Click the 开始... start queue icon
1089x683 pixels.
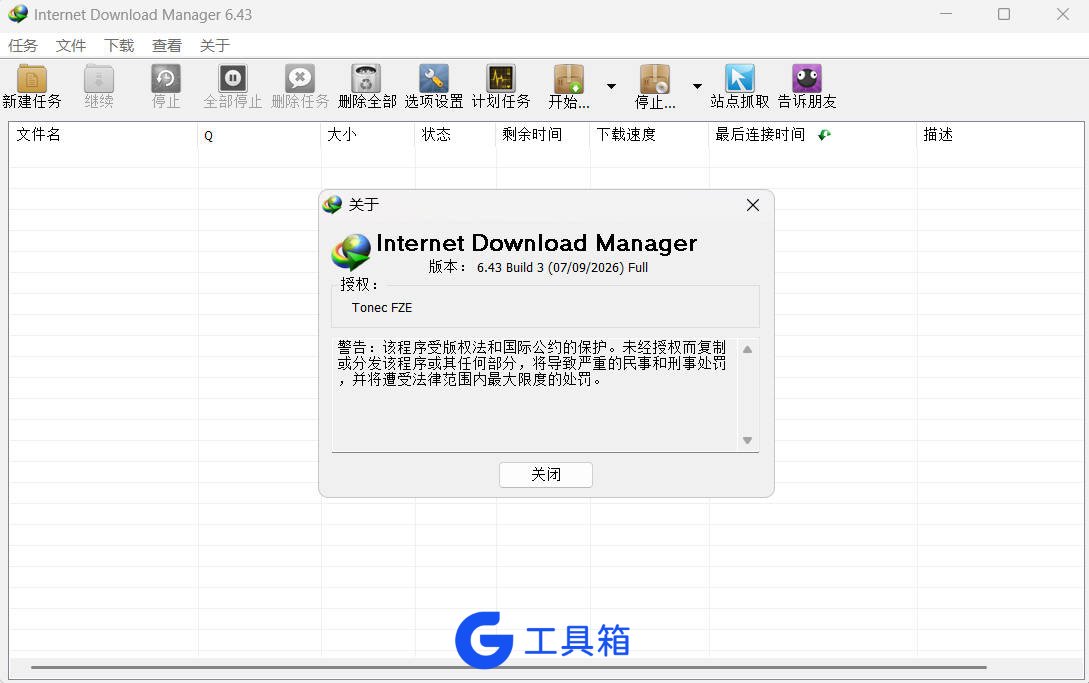coord(569,79)
